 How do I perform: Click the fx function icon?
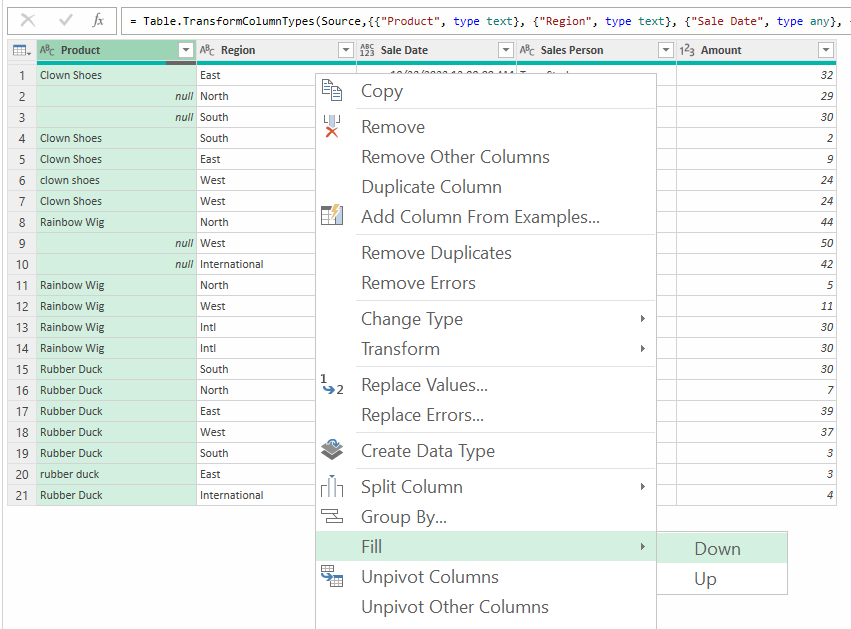98,20
